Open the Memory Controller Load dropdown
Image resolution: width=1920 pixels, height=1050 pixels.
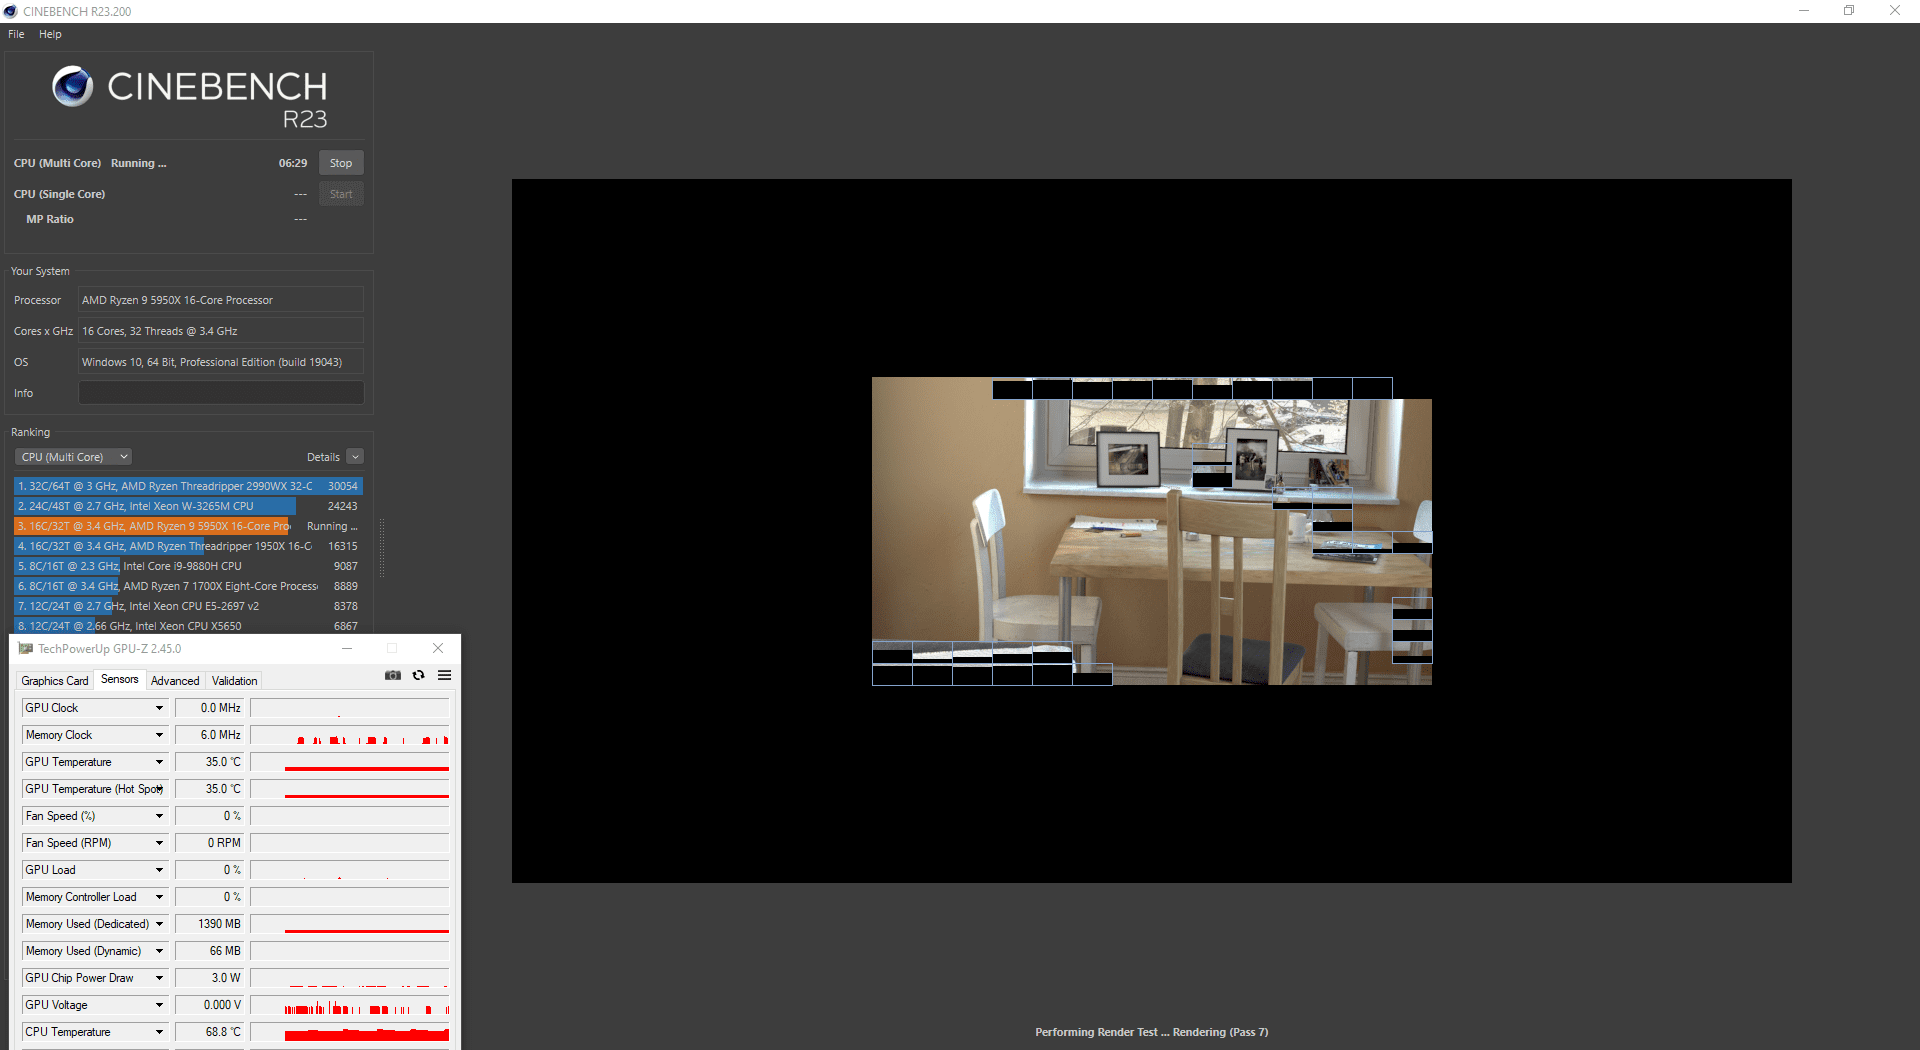coord(159,897)
